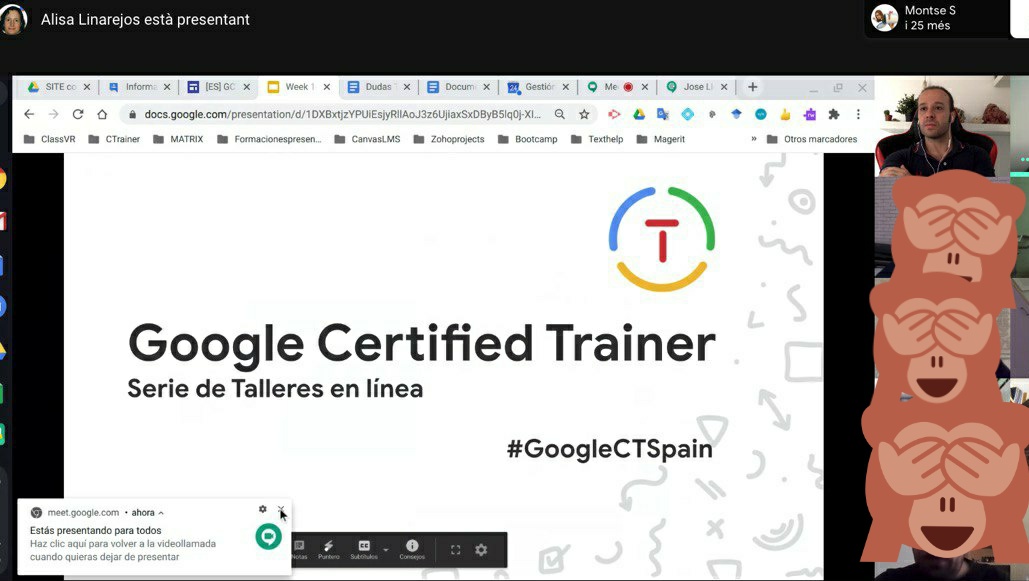The image size is (1029, 581).
Task: Bookmark this page with the star icon
Action: click(584, 114)
